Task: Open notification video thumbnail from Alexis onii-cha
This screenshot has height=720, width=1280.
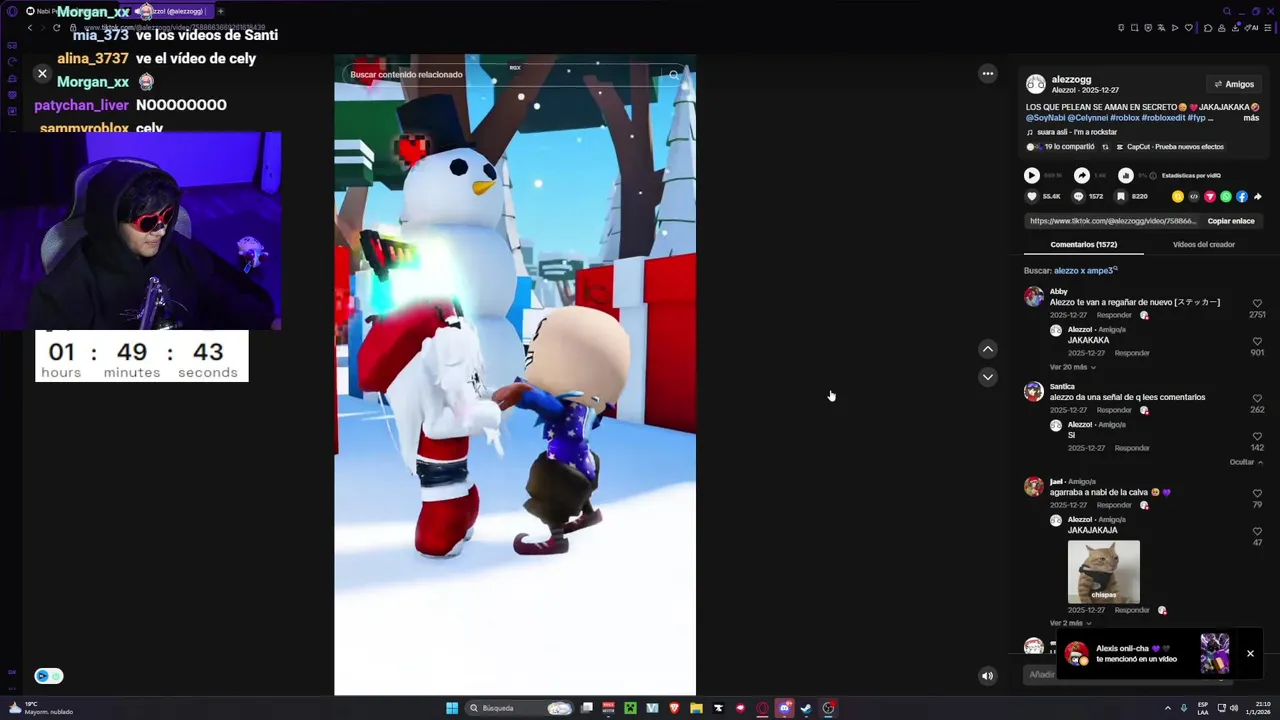Action: (1215, 653)
